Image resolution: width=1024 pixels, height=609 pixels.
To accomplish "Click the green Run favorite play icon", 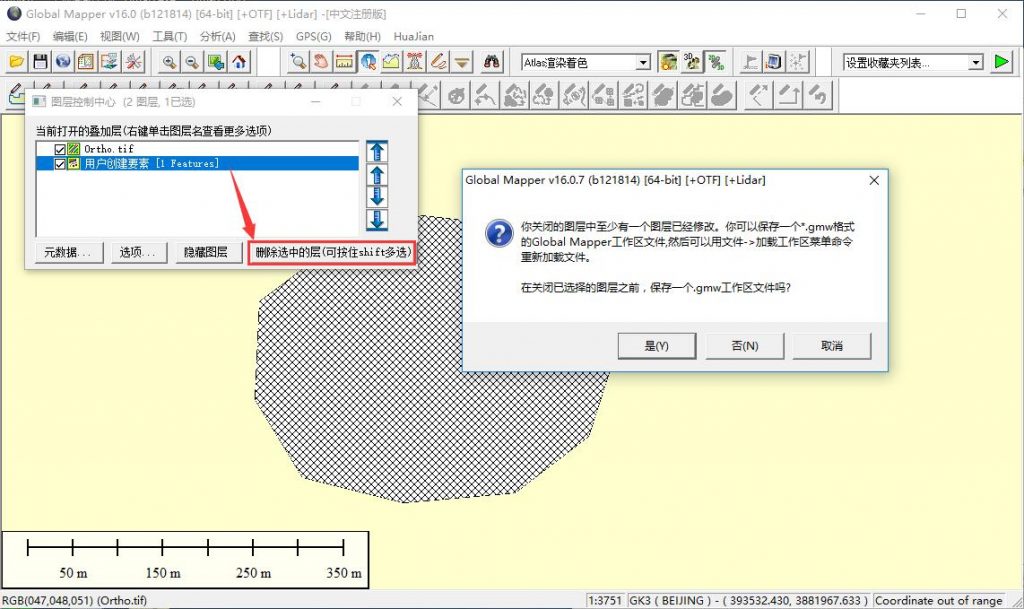I will coord(1001,62).
